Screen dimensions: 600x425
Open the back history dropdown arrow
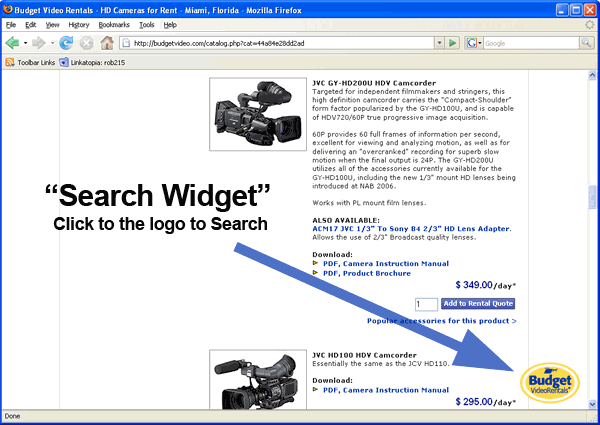pyautogui.click(x=25, y=43)
